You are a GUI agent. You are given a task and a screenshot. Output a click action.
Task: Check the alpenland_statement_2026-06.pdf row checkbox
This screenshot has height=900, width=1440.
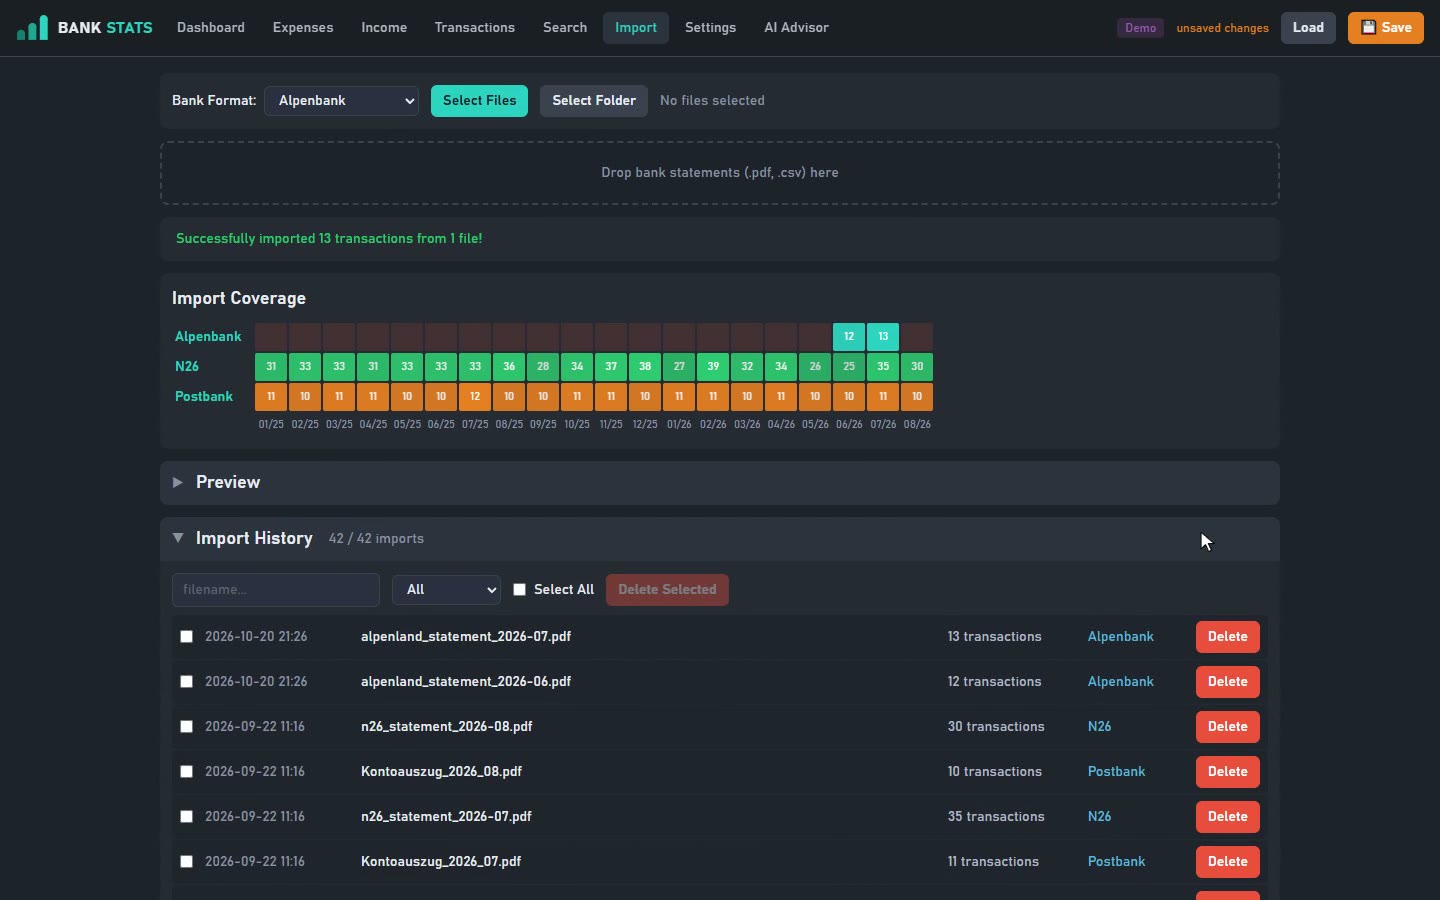tap(186, 682)
